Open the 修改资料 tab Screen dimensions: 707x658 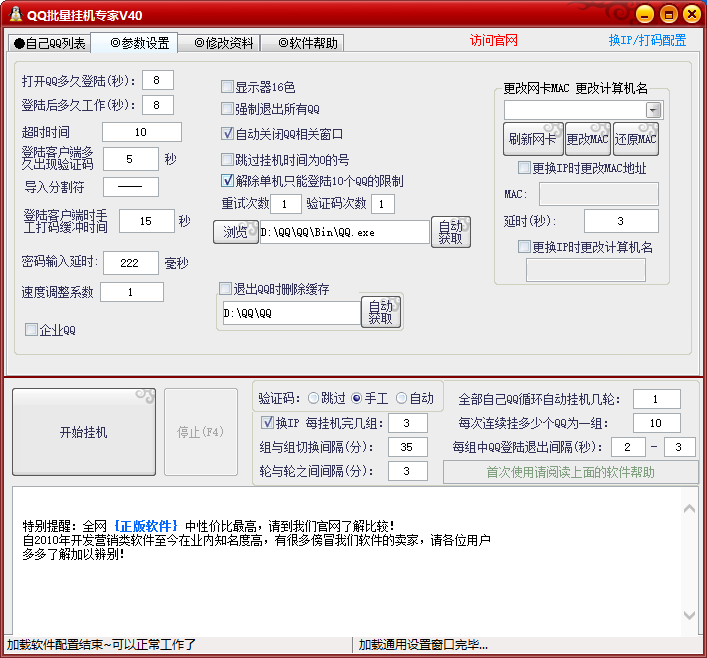(x=219, y=43)
